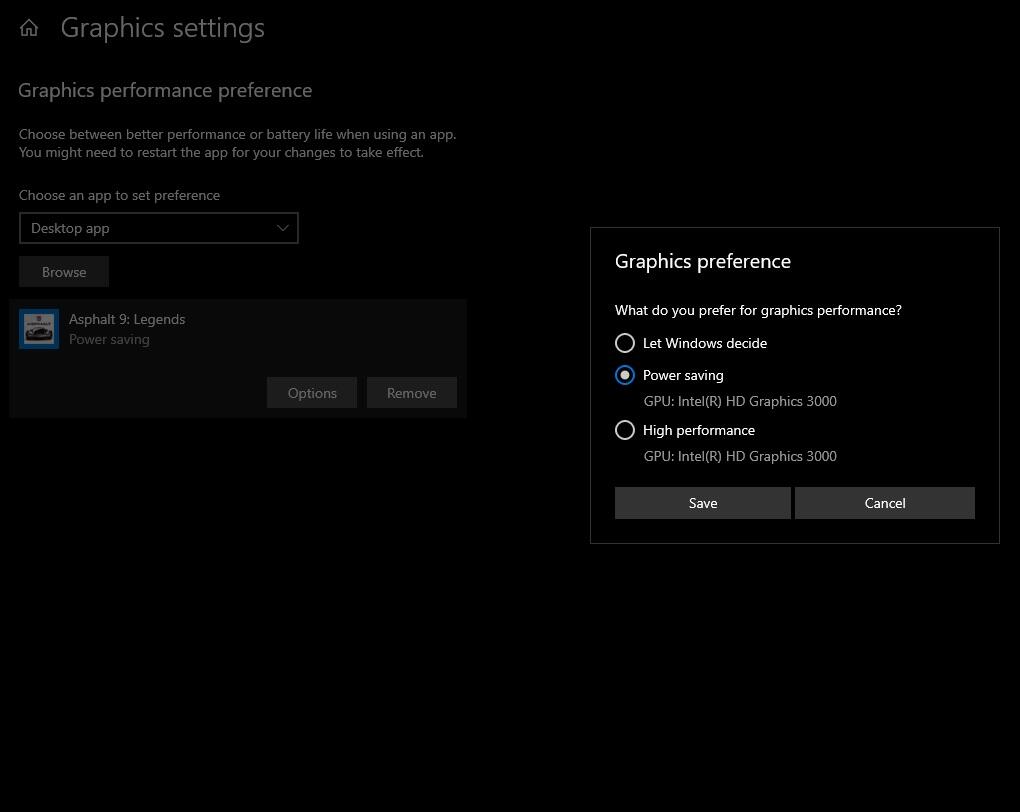
Task: Open the Desktop app dropdown
Action: 159,228
